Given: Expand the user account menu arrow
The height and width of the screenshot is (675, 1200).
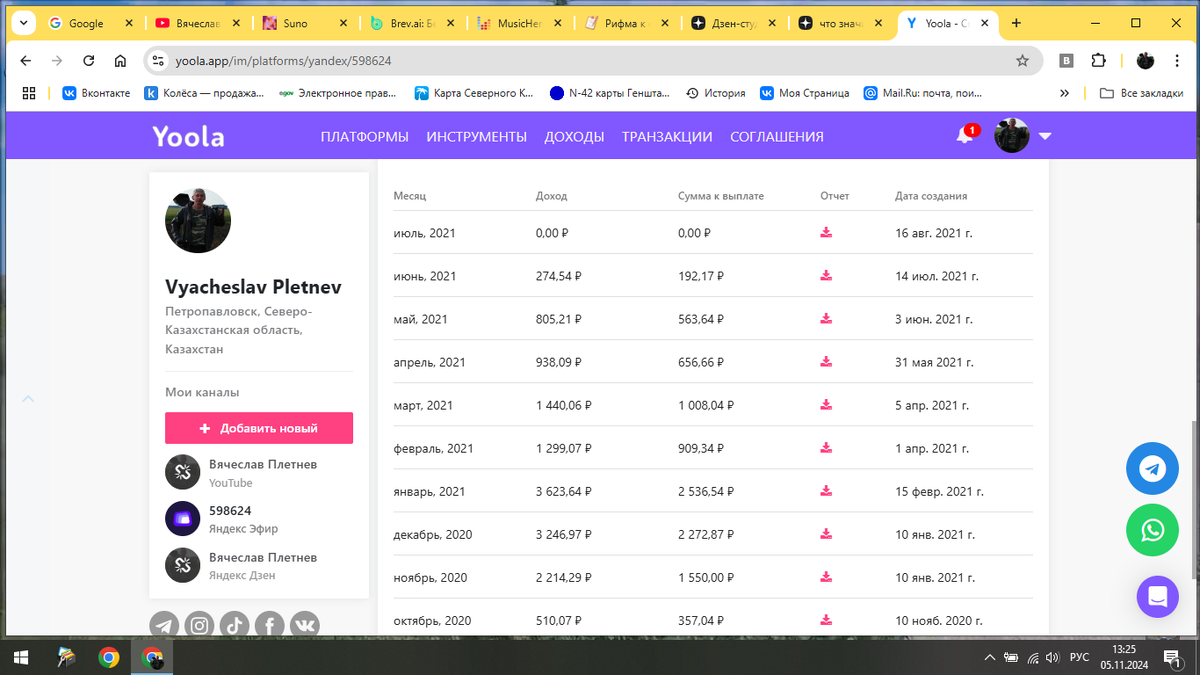Looking at the screenshot, I should click(x=1045, y=136).
